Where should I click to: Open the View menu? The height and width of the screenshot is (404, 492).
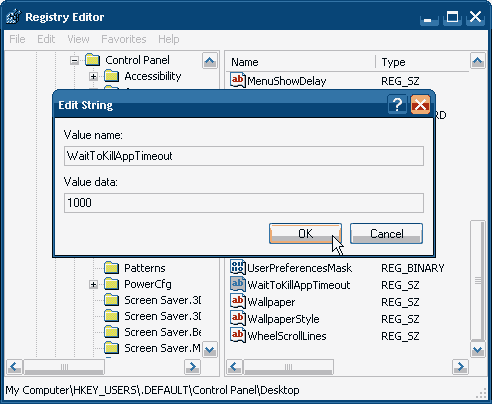point(78,39)
